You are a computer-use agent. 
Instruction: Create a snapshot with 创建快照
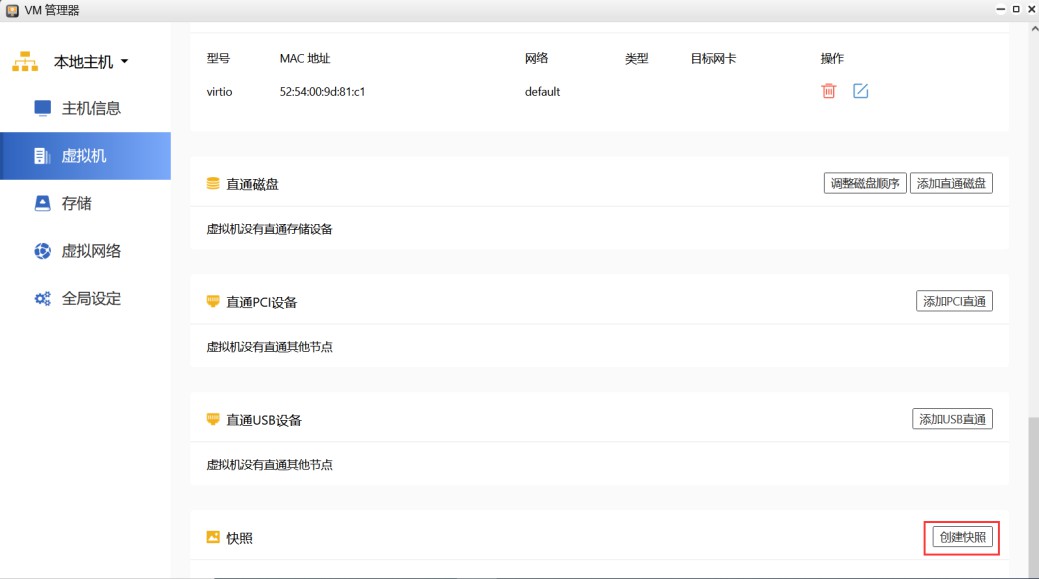tap(960, 537)
